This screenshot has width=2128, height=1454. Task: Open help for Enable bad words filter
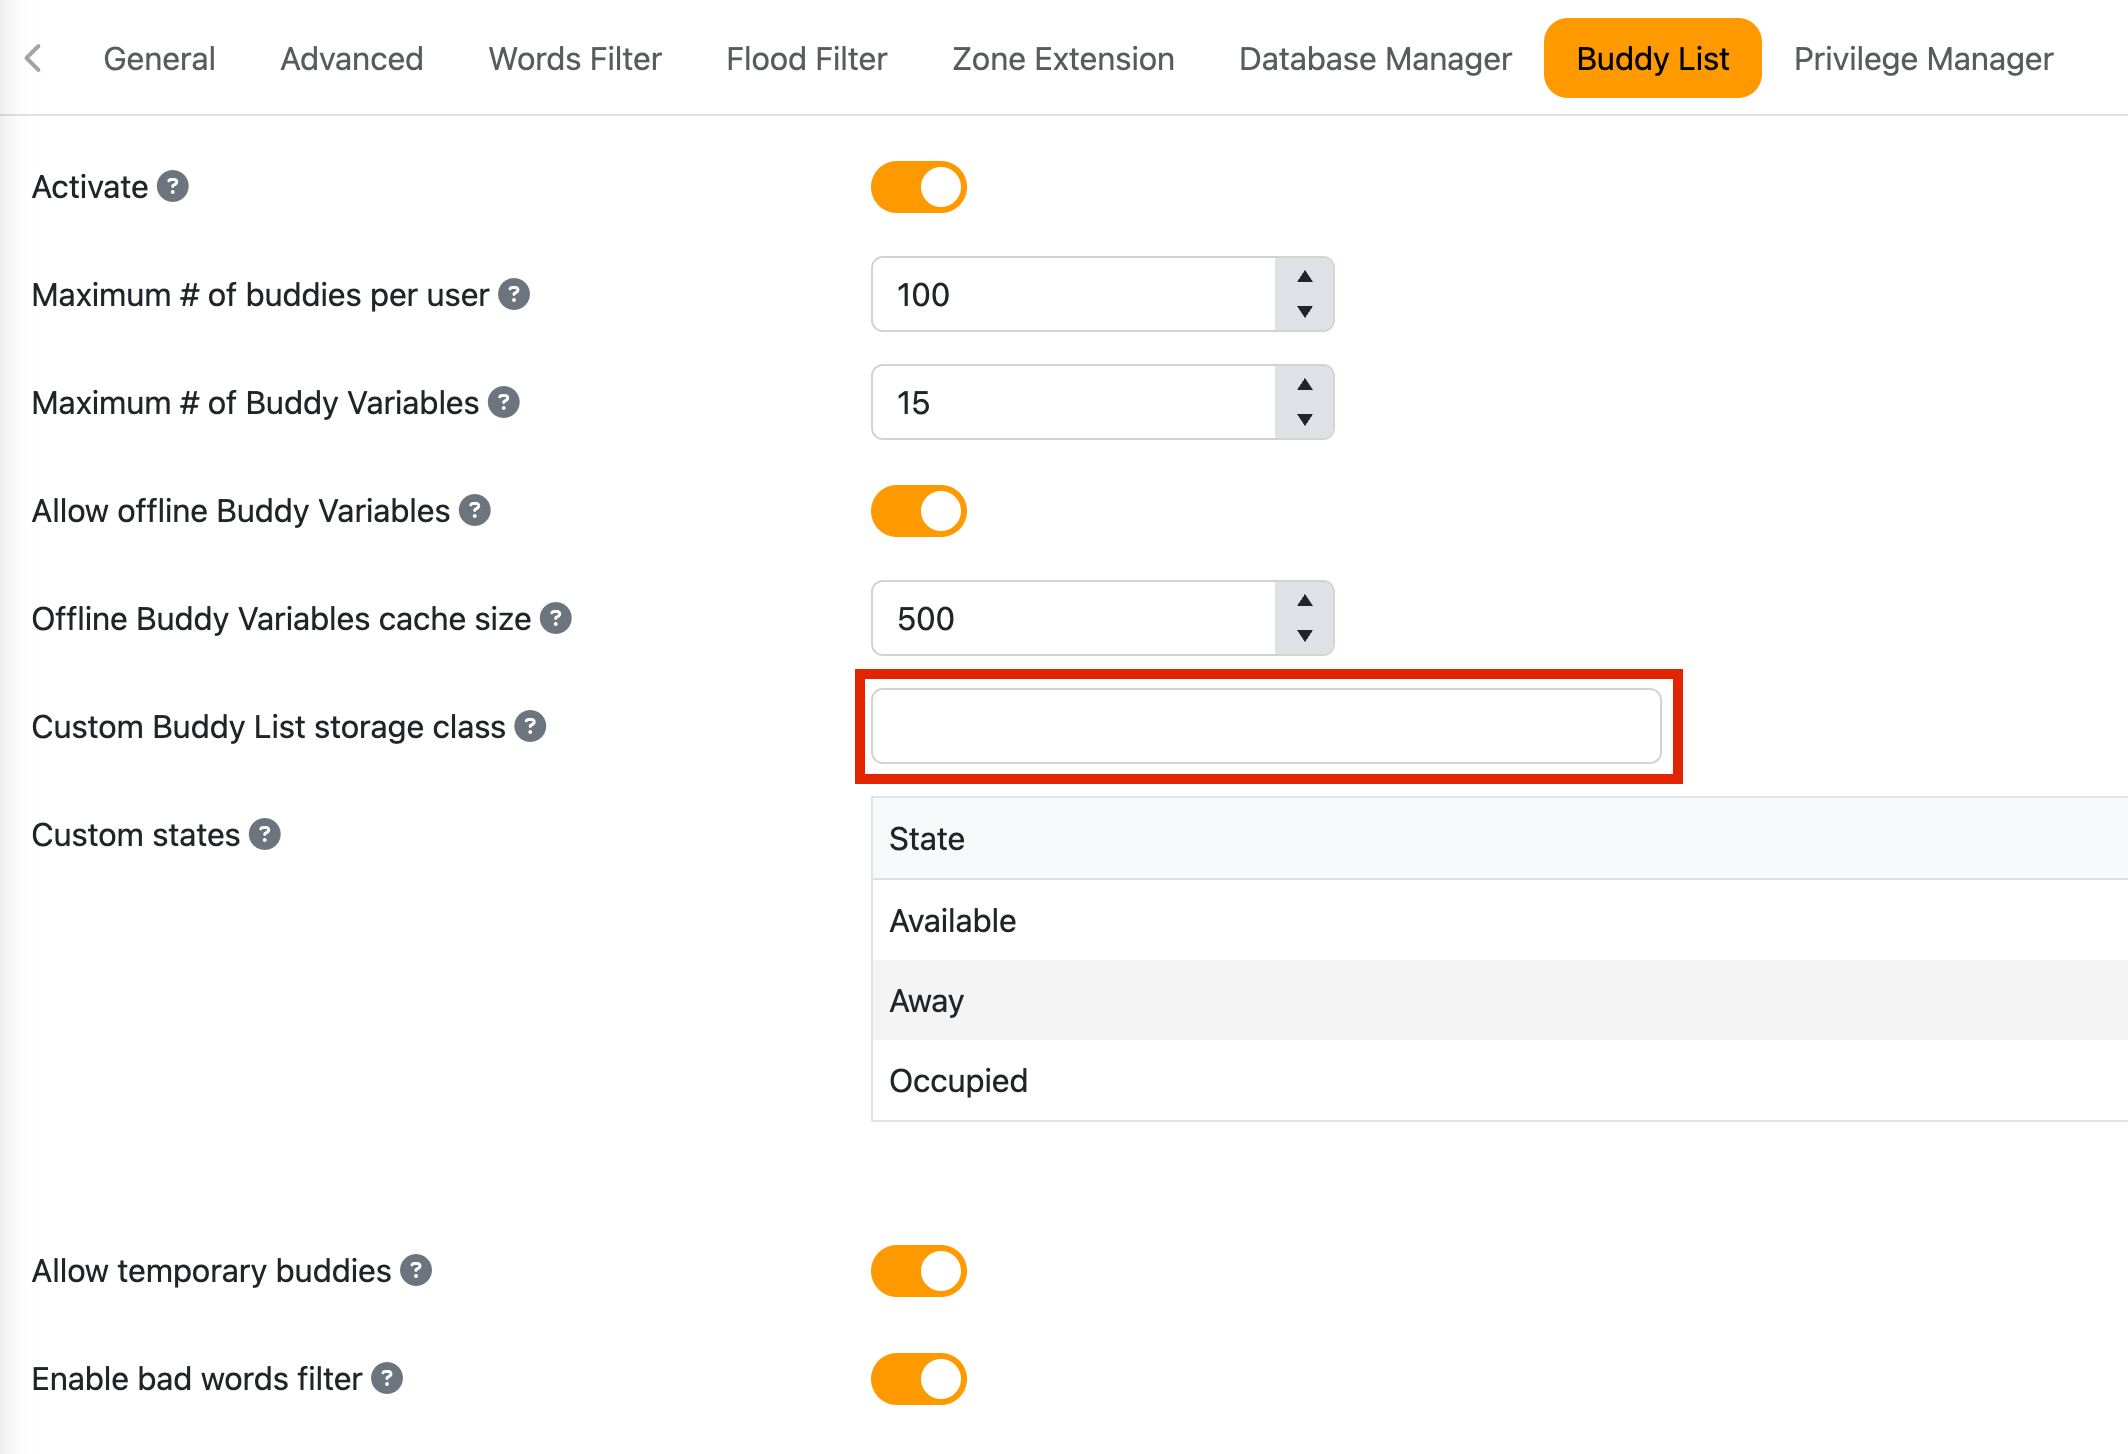[x=386, y=1378]
